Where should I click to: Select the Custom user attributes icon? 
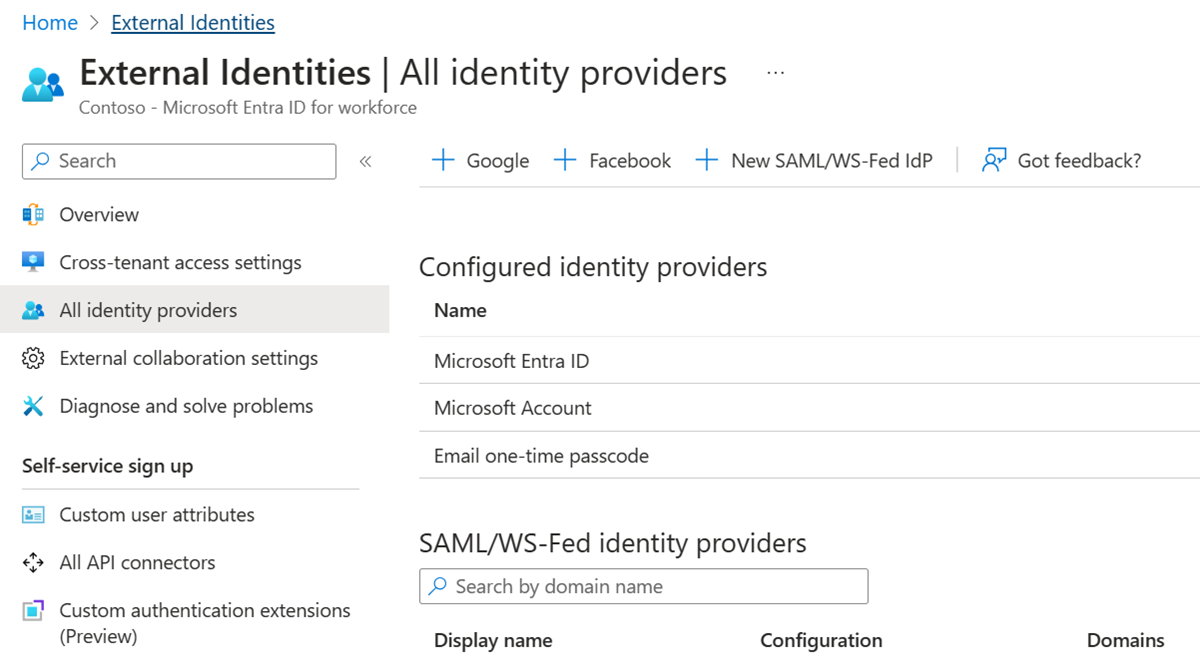tap(33, 514)
